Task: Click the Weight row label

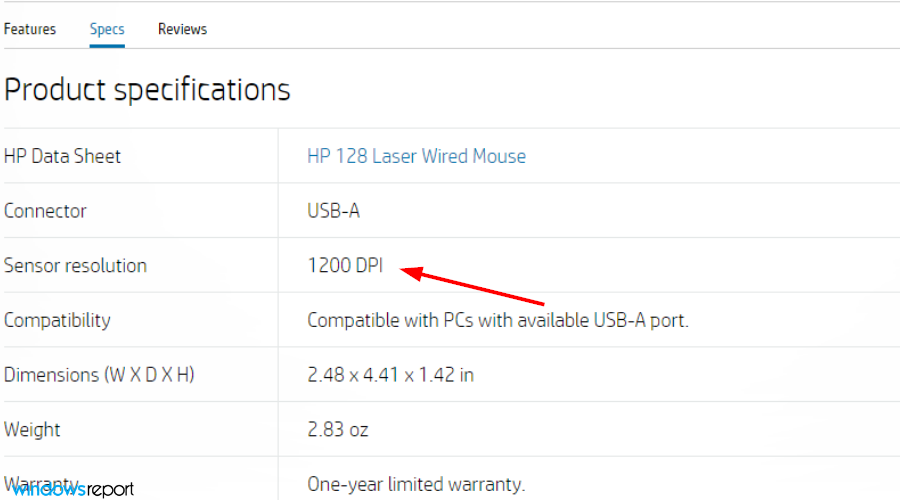Action: point(32,429)
